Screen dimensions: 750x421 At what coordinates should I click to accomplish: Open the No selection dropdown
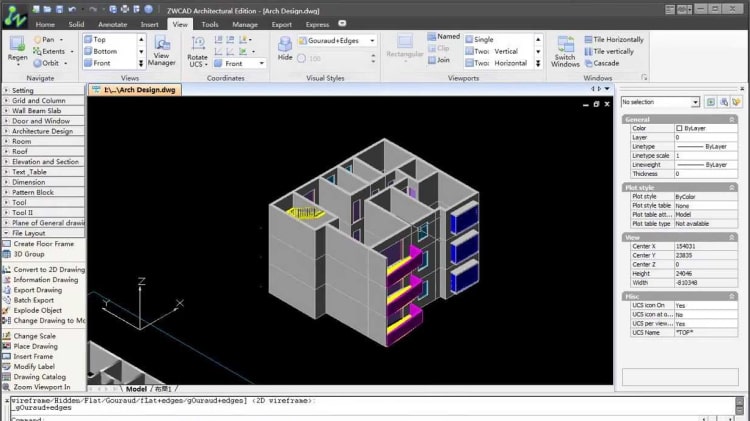(x=696, y=102)
